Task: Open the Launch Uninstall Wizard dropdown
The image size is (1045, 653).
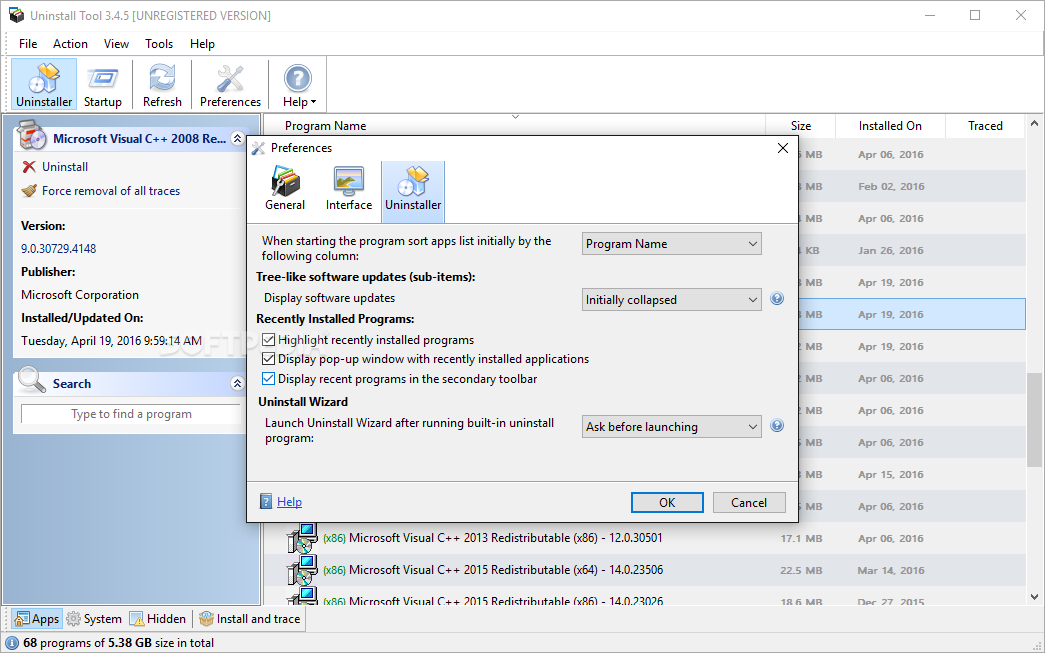Action: (671, 426)
